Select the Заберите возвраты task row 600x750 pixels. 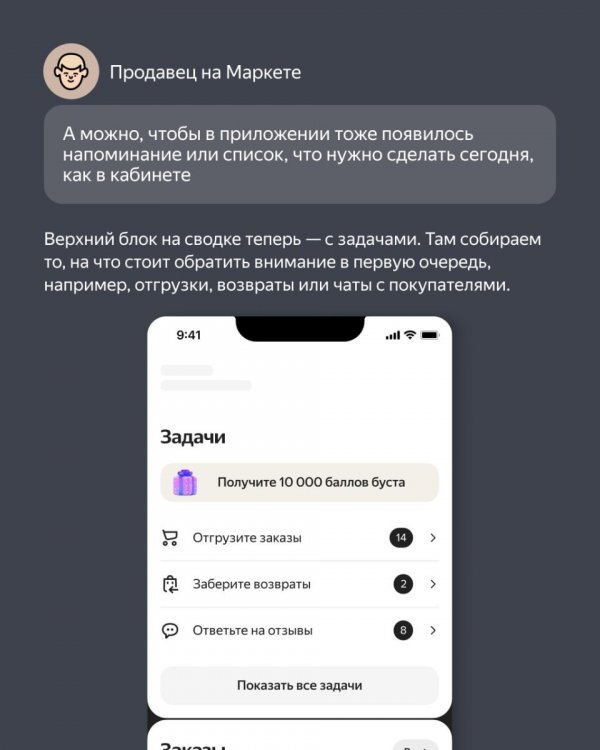click(300, 584)
